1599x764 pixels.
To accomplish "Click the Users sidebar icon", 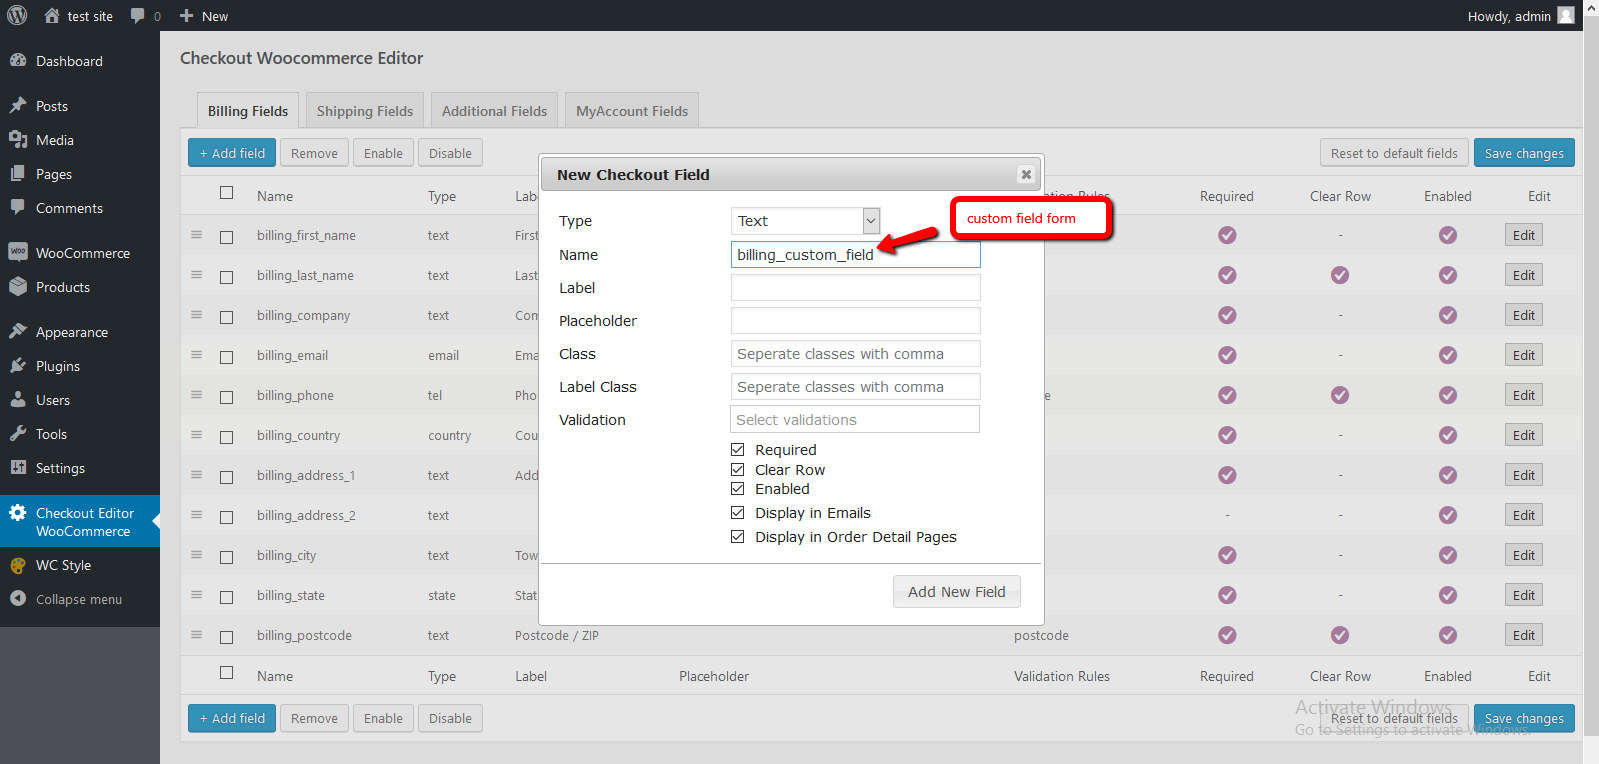I will click(18, 400).
